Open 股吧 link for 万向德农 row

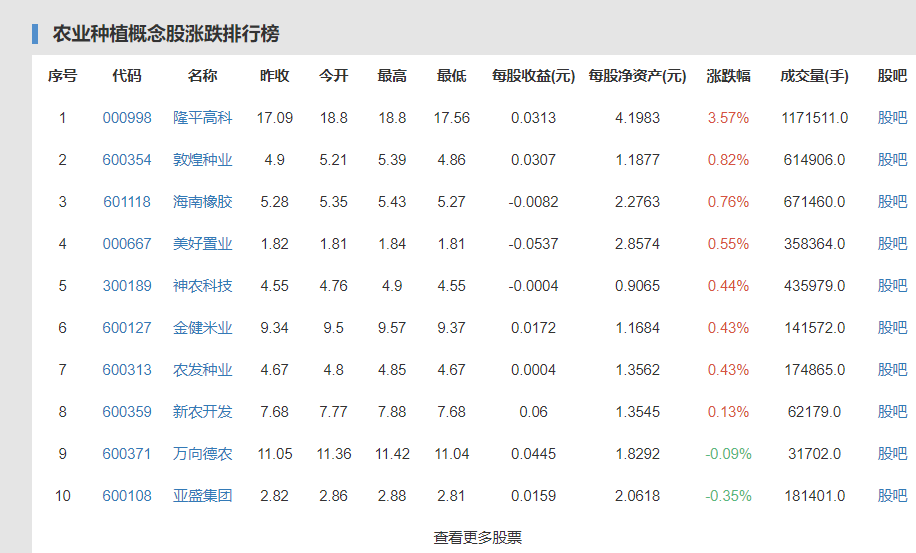pos(892,454)
